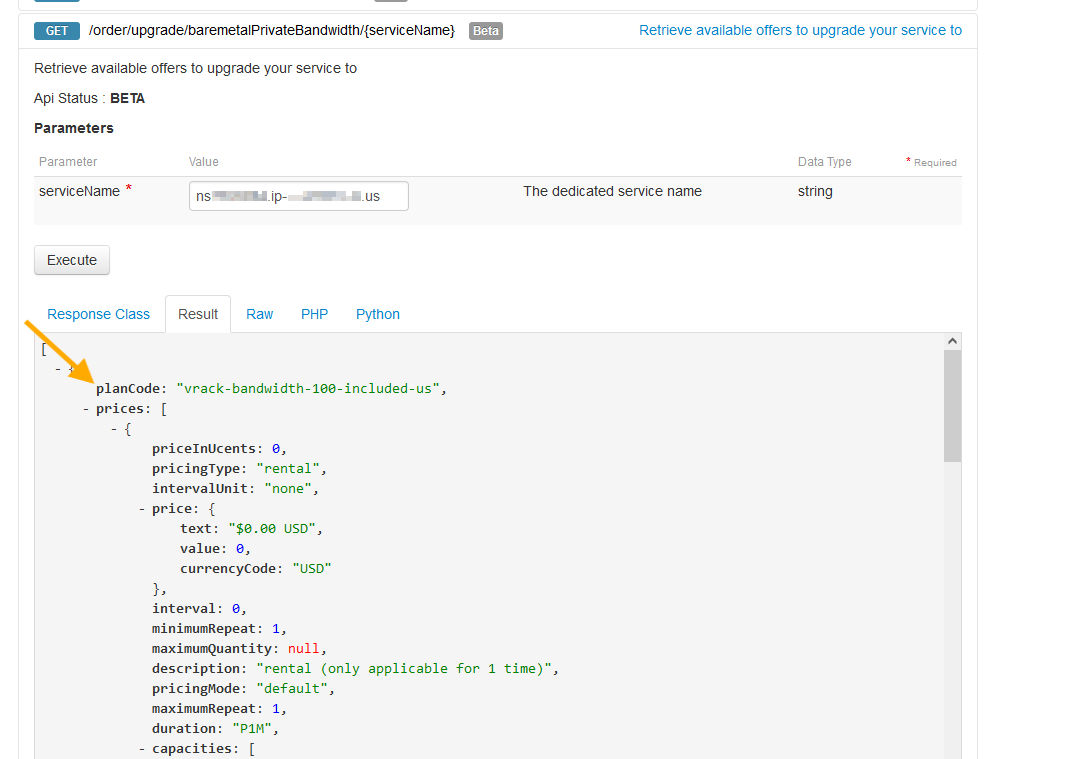This screenshot has height=759, width=1085.
Task: Click the scrollbar up arrow in result panel
Action: click(952, 341)
